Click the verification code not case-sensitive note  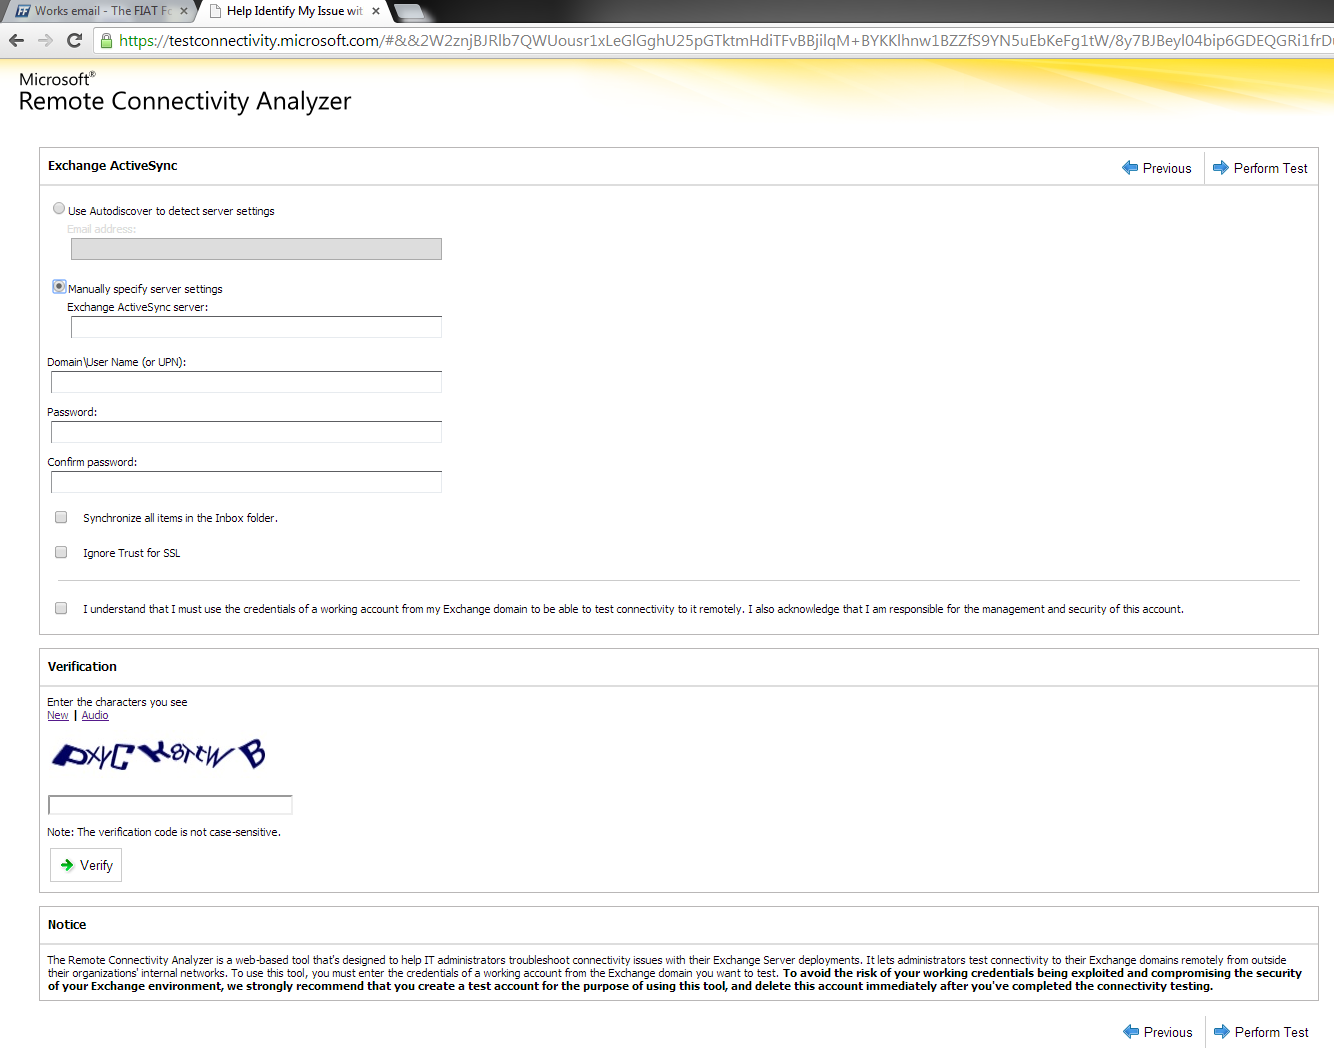click(164, 832)
